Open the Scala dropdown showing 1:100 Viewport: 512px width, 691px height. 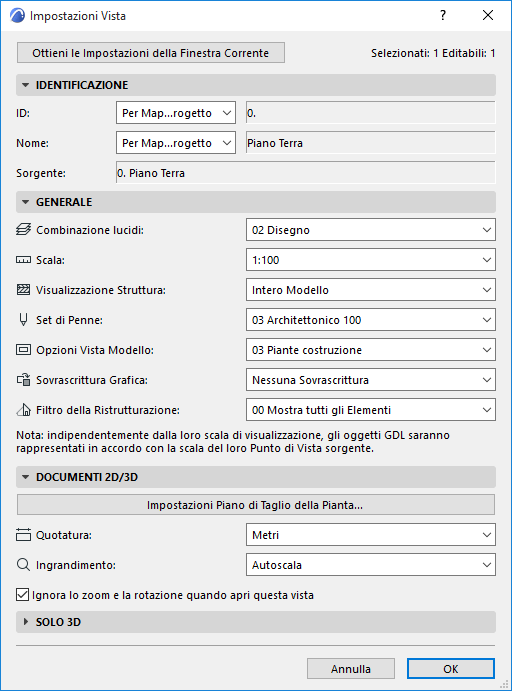coord(371,260)
